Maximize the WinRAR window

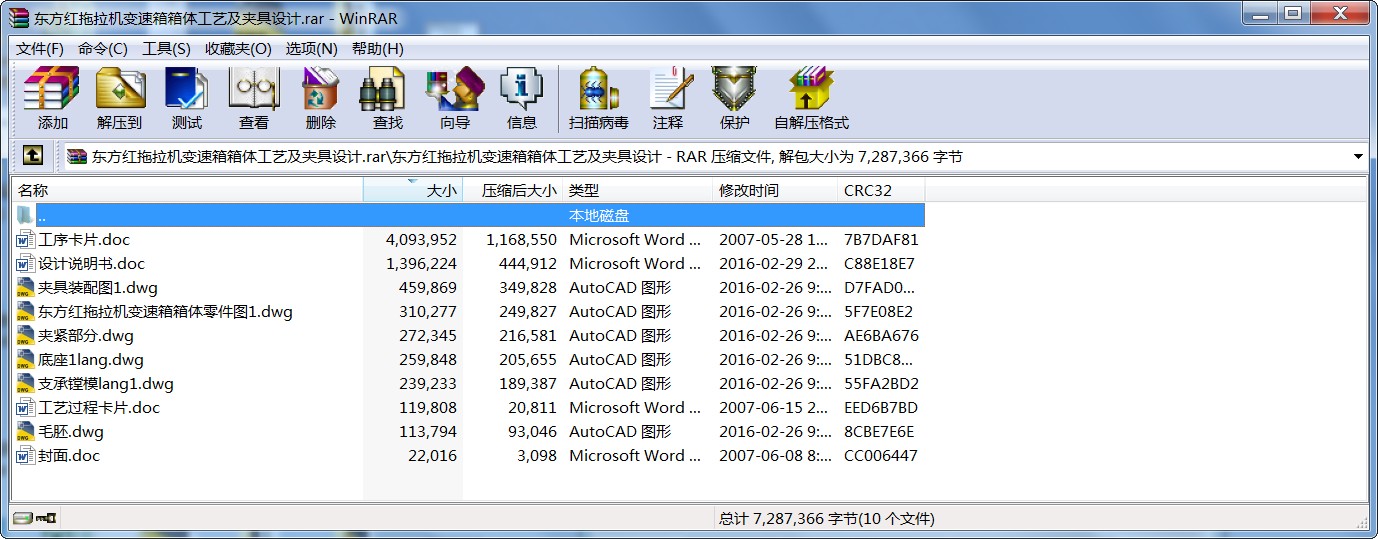coord(1292,13)
